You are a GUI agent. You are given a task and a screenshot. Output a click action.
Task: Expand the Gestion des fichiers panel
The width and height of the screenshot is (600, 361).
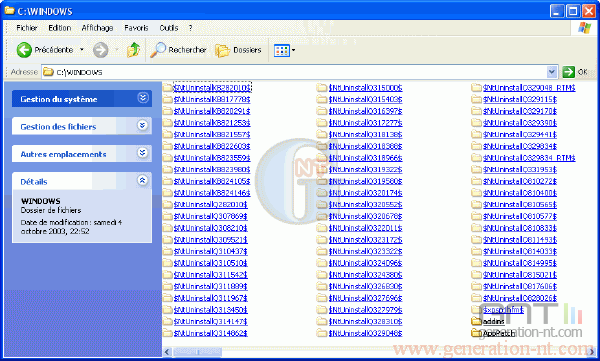143,125
